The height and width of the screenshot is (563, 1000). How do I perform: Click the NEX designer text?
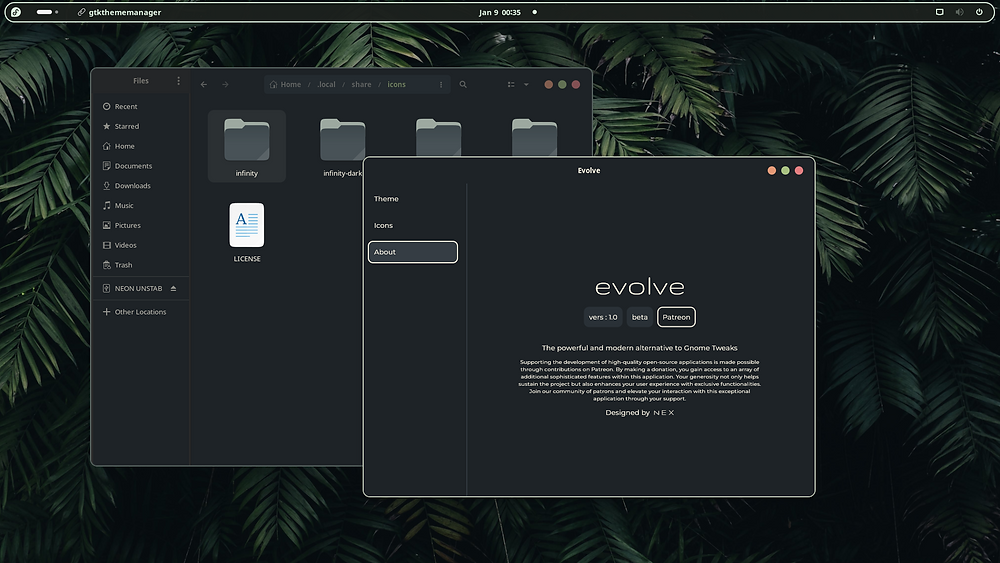pyautogui.click(x=664, y=413)
